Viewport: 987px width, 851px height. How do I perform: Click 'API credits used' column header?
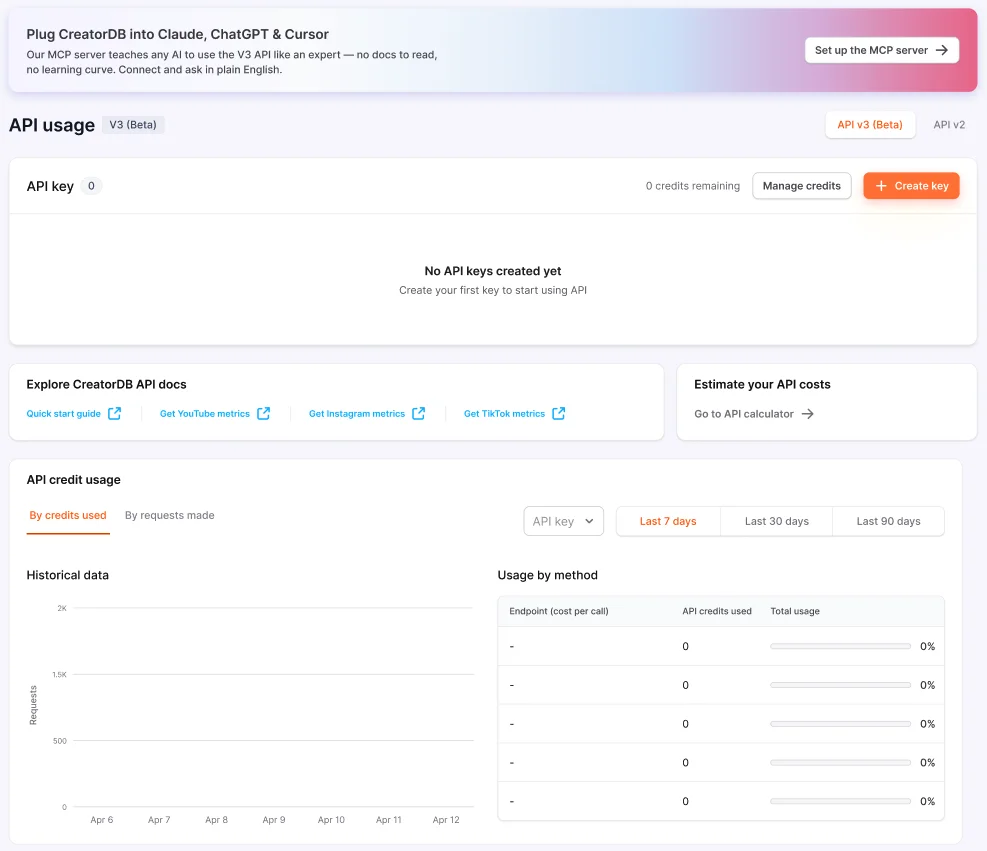717,611
